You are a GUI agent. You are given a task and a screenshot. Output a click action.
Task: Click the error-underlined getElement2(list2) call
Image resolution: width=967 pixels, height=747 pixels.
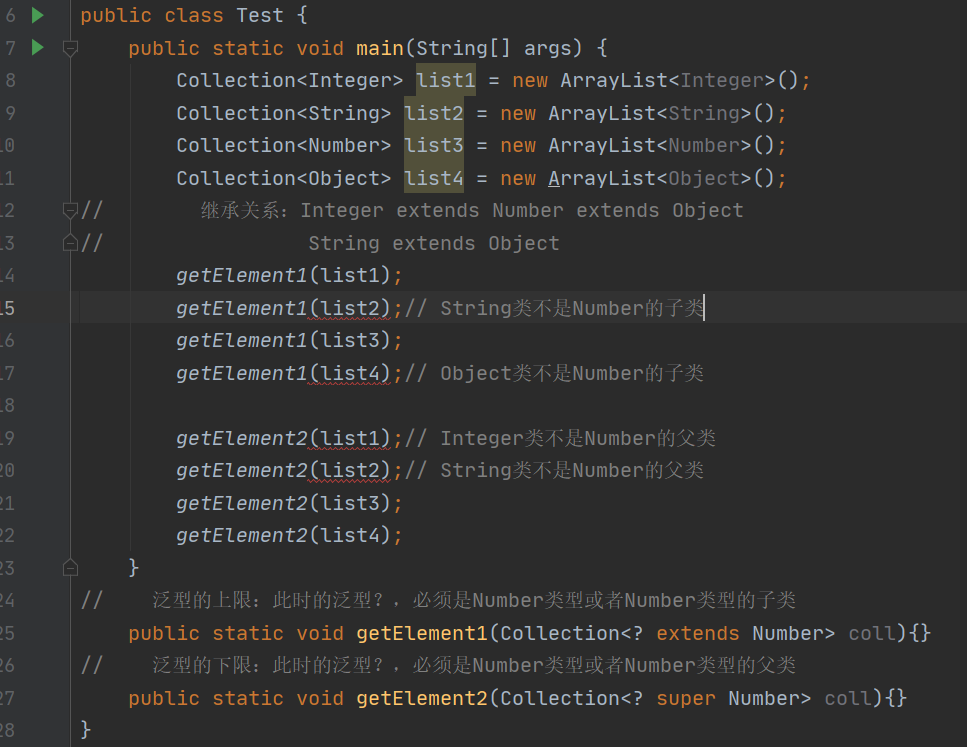[284, 470]
